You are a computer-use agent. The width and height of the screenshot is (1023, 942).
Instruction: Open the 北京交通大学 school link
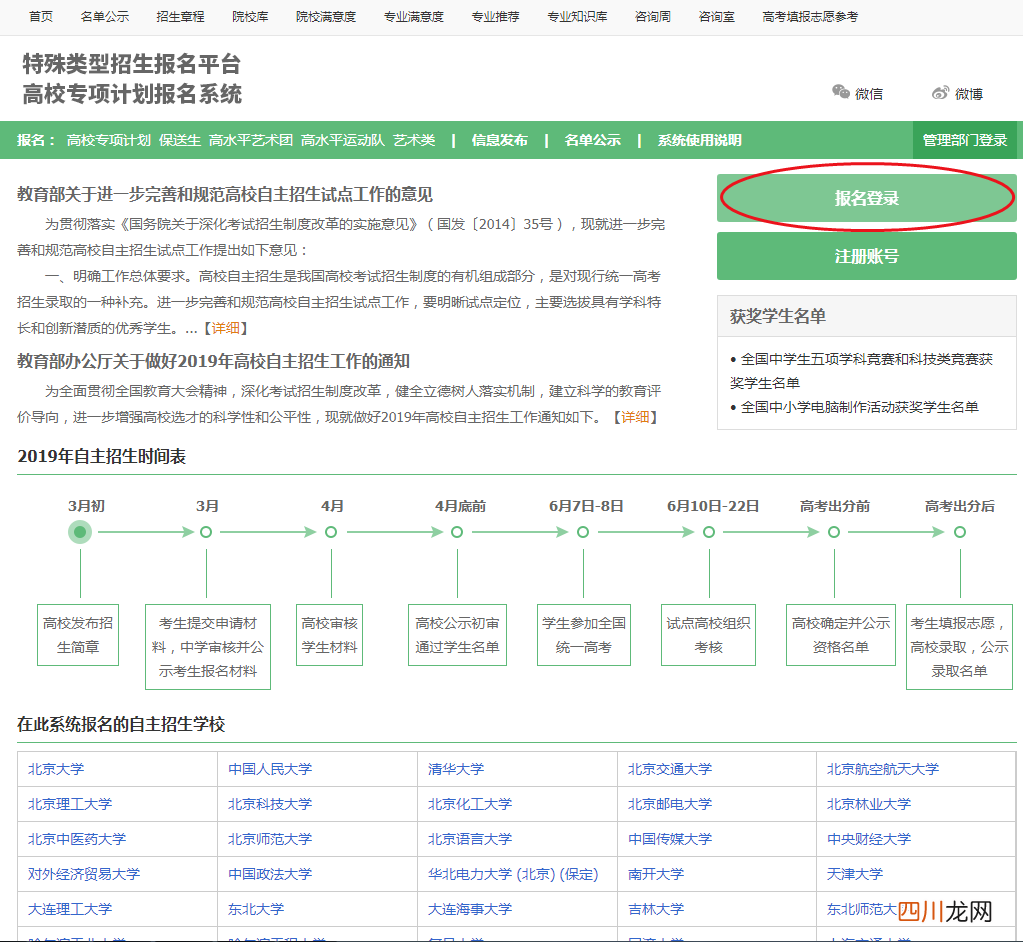pos(670,769)
